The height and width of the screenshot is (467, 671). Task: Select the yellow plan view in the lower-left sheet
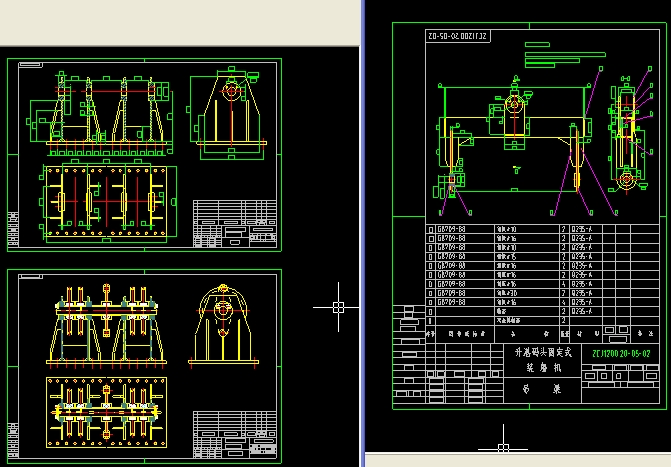106,412
